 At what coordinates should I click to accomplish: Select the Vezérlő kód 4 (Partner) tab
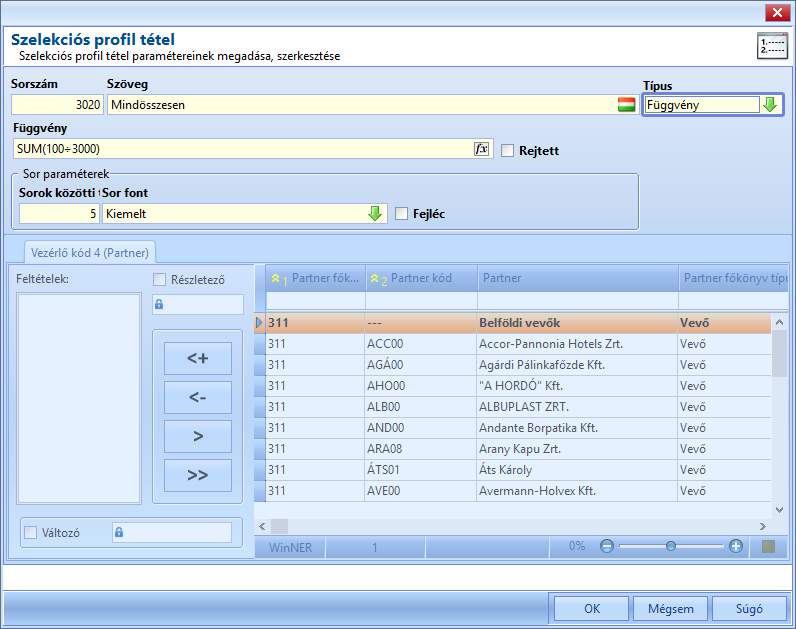click(90, 252)
